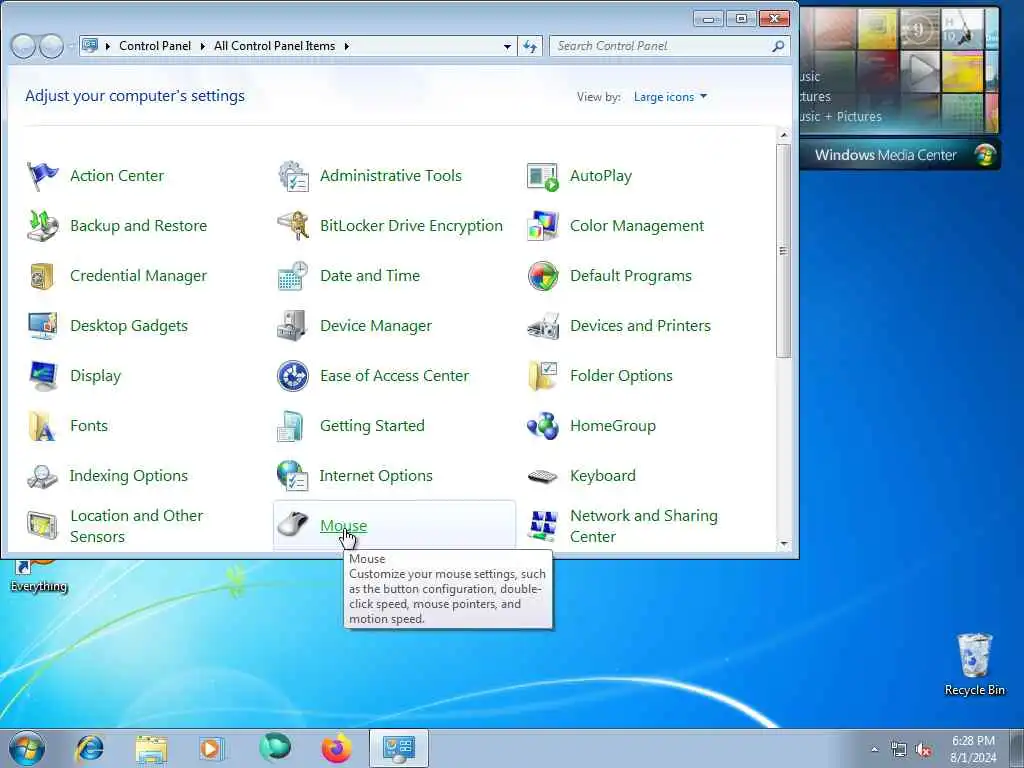The width and height of the screenshot is (1024, 768).
Task: Expand arrow after Control Panel breadcrumb
Action: coord(202,46)
